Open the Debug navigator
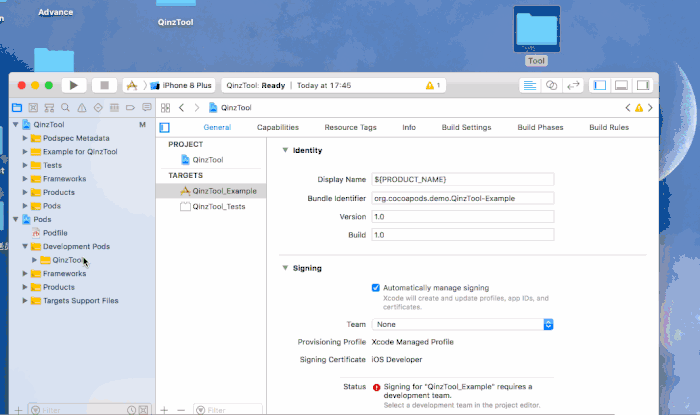Screen dimensions: 700x415 [114, 108]
